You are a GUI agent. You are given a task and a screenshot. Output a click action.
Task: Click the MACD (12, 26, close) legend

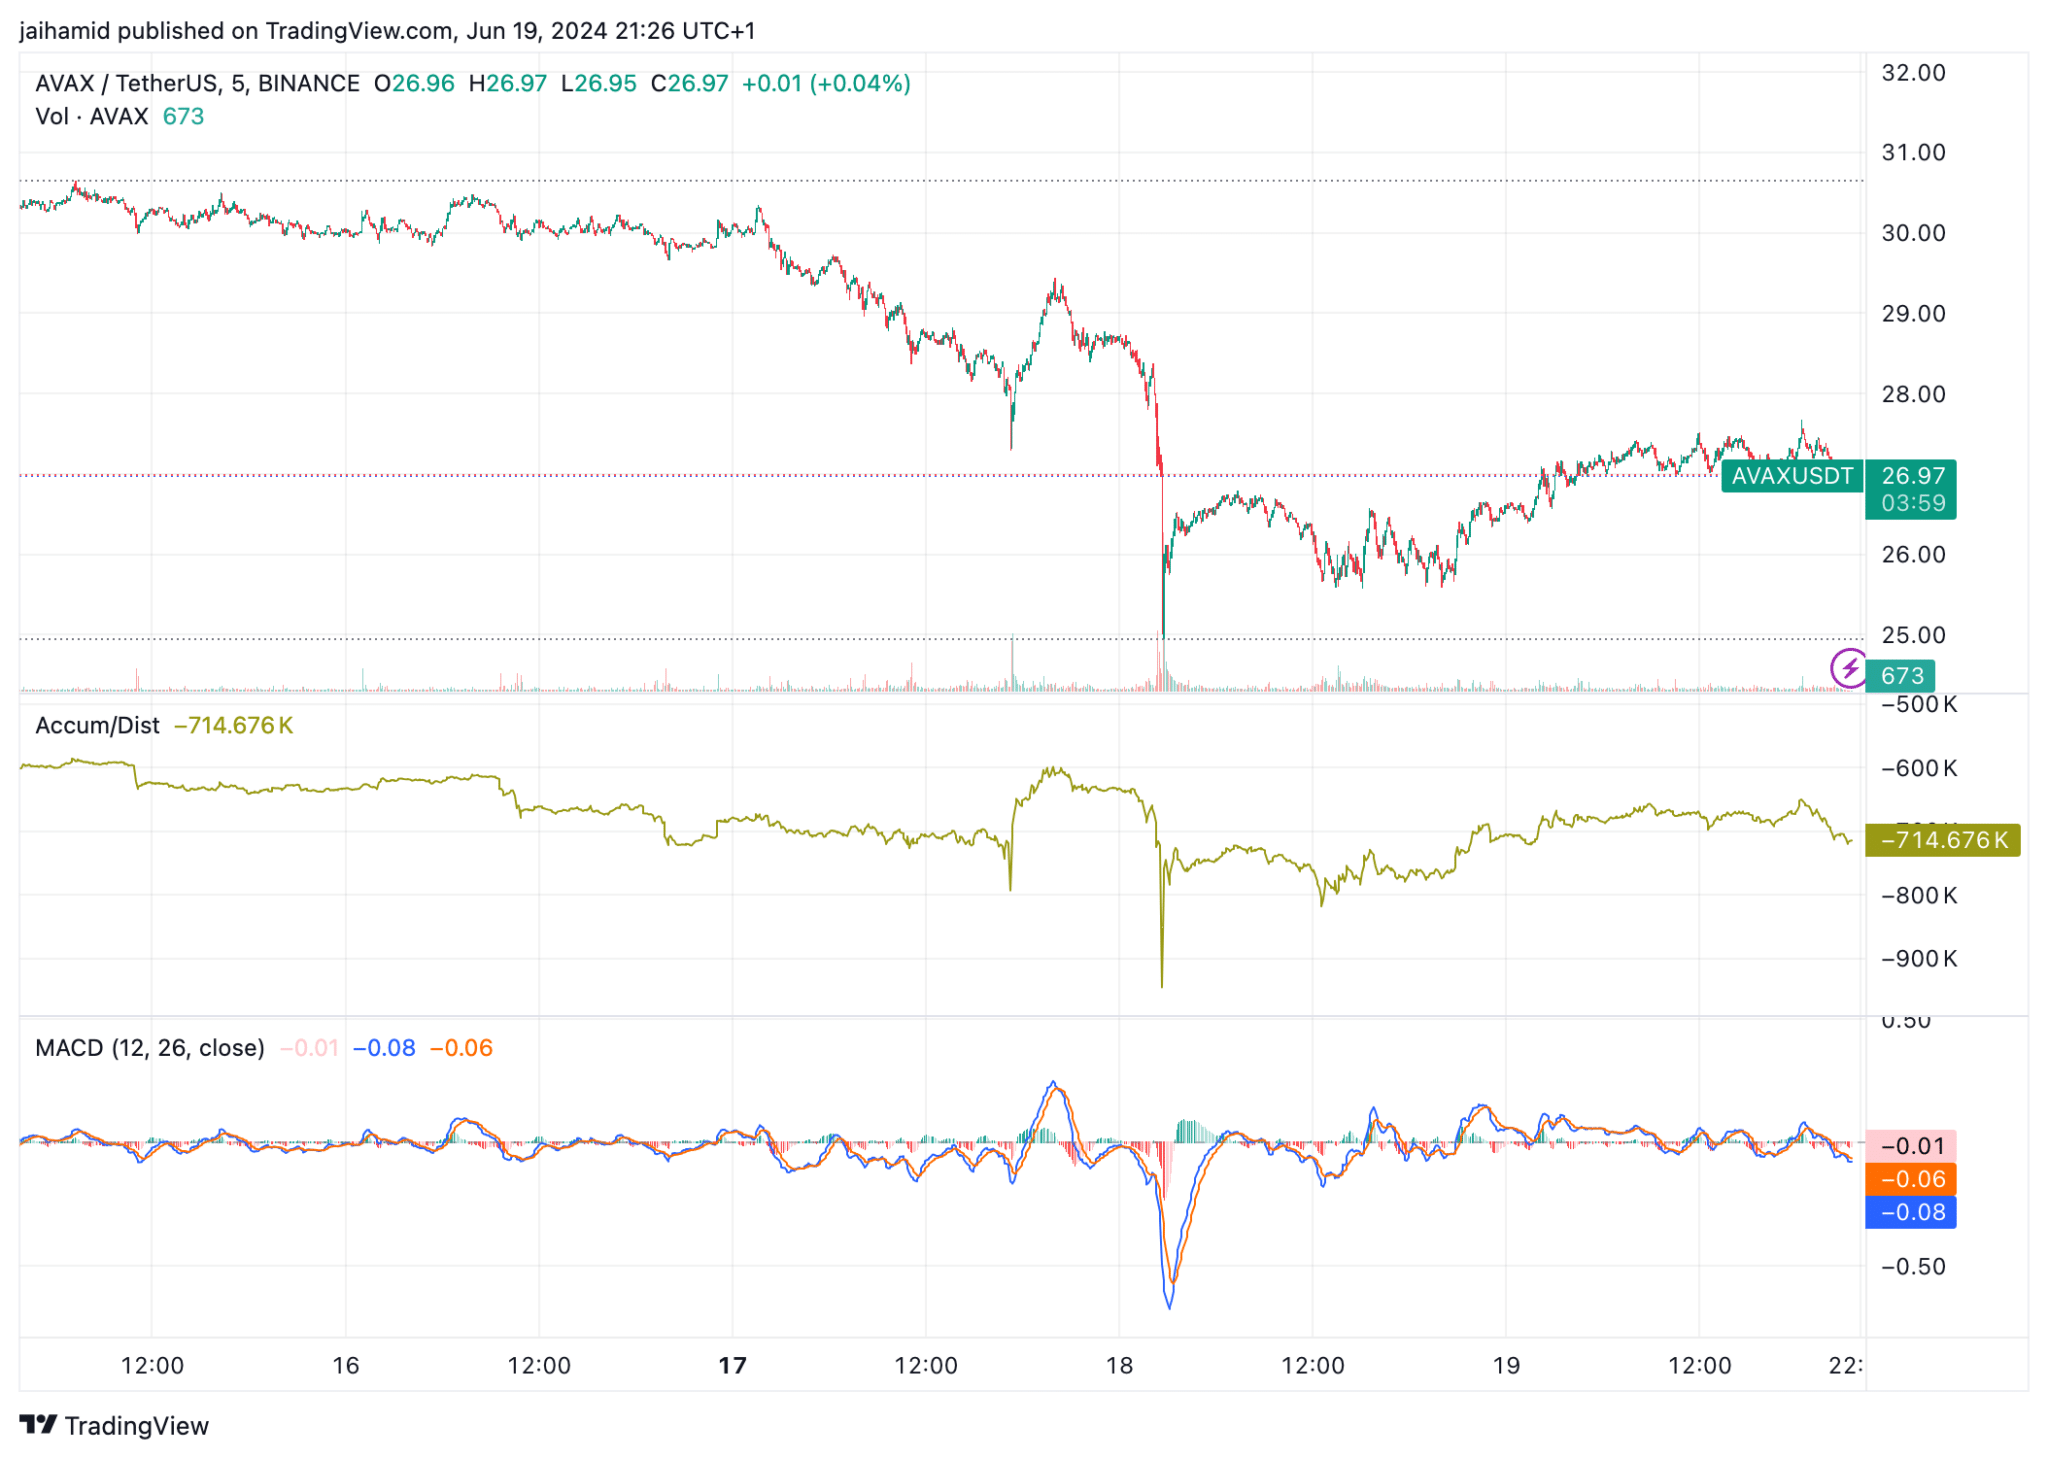click(150, 1048)
